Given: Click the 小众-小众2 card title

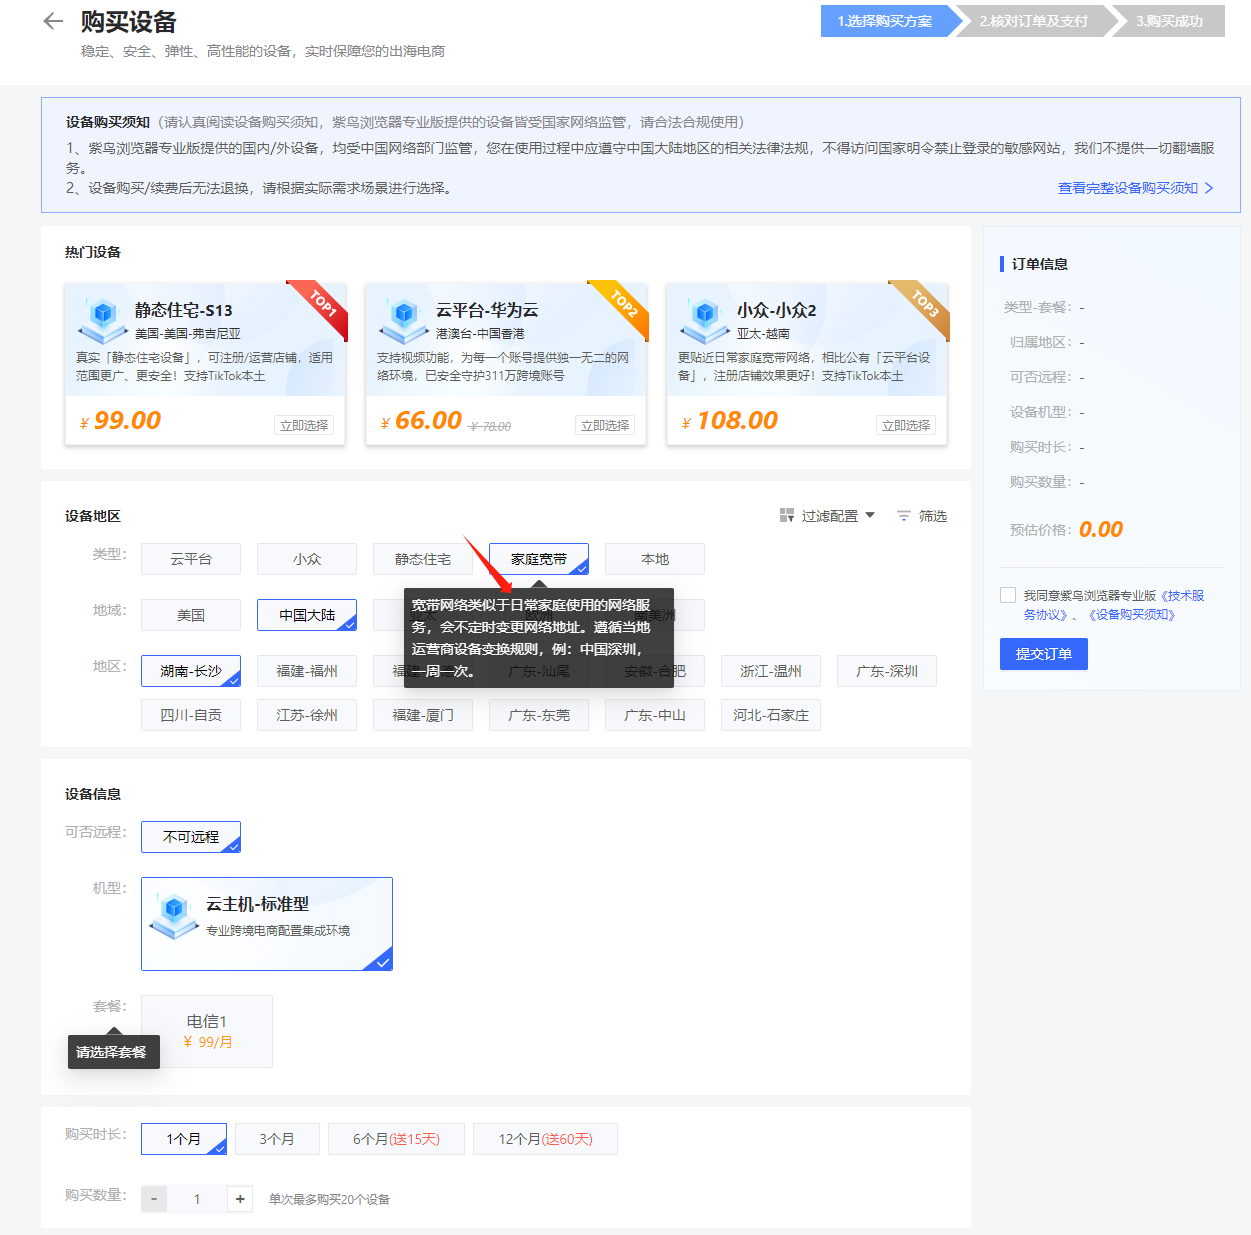Looking at the screenshot, I should (x=777, y=310).
